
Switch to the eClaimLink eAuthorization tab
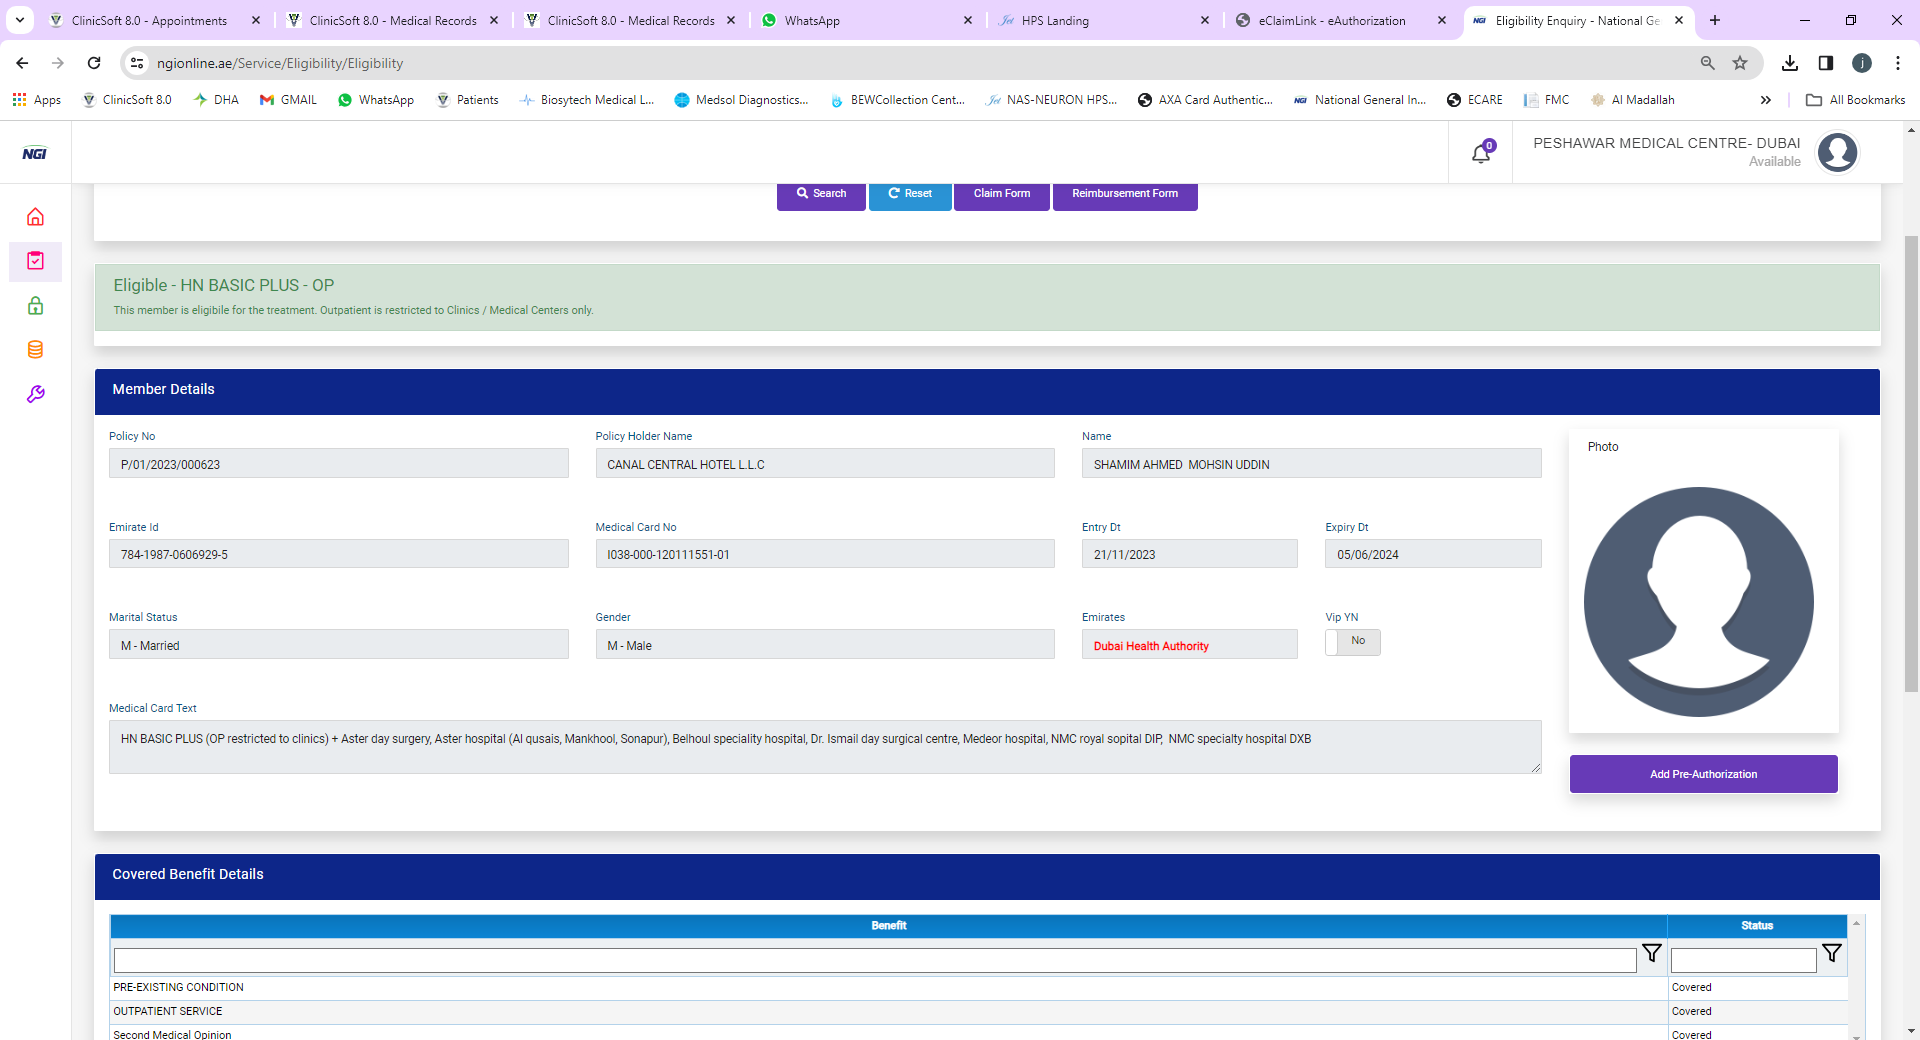1331,20
